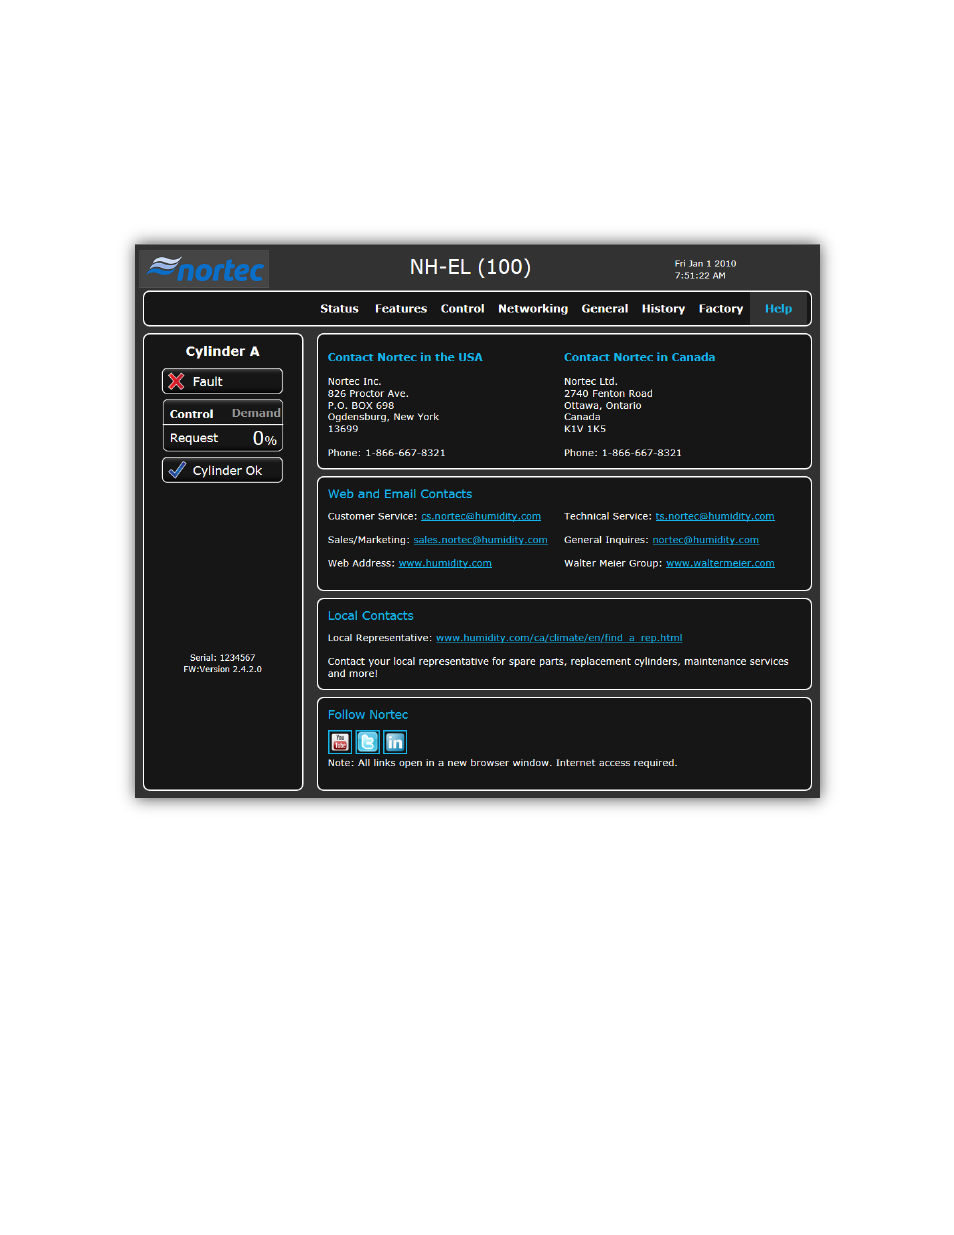Open the YouTube social icon
The width and height of the screenshot is (954, 1235).
coord(340,742)
